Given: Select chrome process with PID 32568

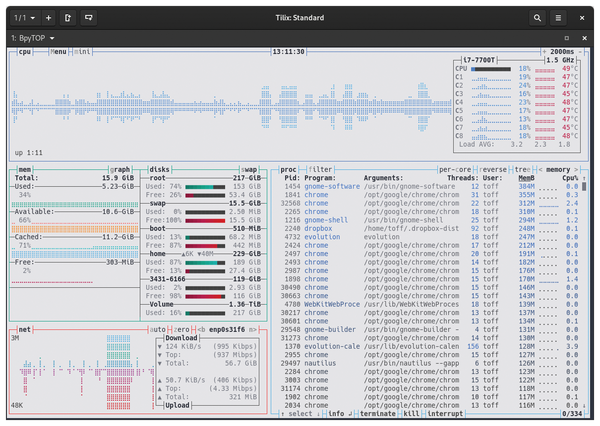Looking at the screenshot, I should pos(429,203).
